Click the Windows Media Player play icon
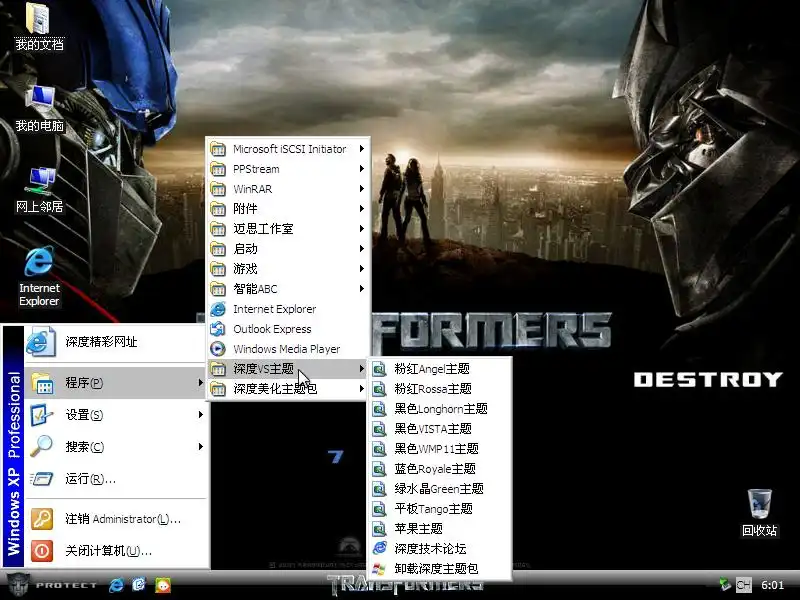 coord(218,349)
